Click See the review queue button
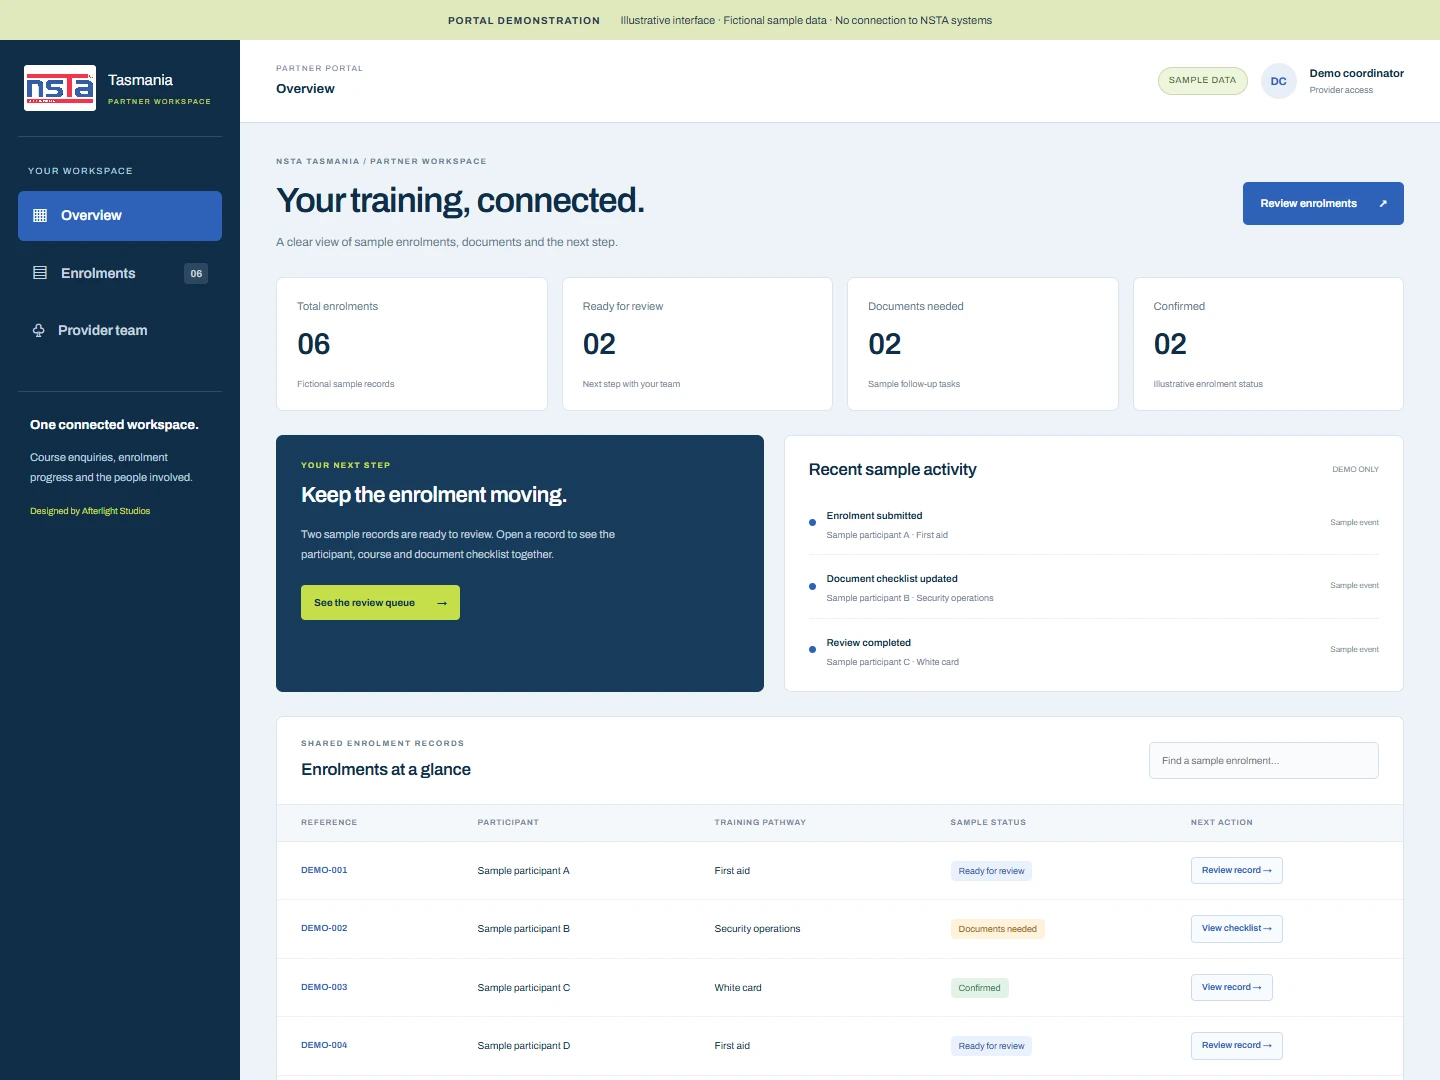Viewport: 1440px width, 1080px height. 380,603
